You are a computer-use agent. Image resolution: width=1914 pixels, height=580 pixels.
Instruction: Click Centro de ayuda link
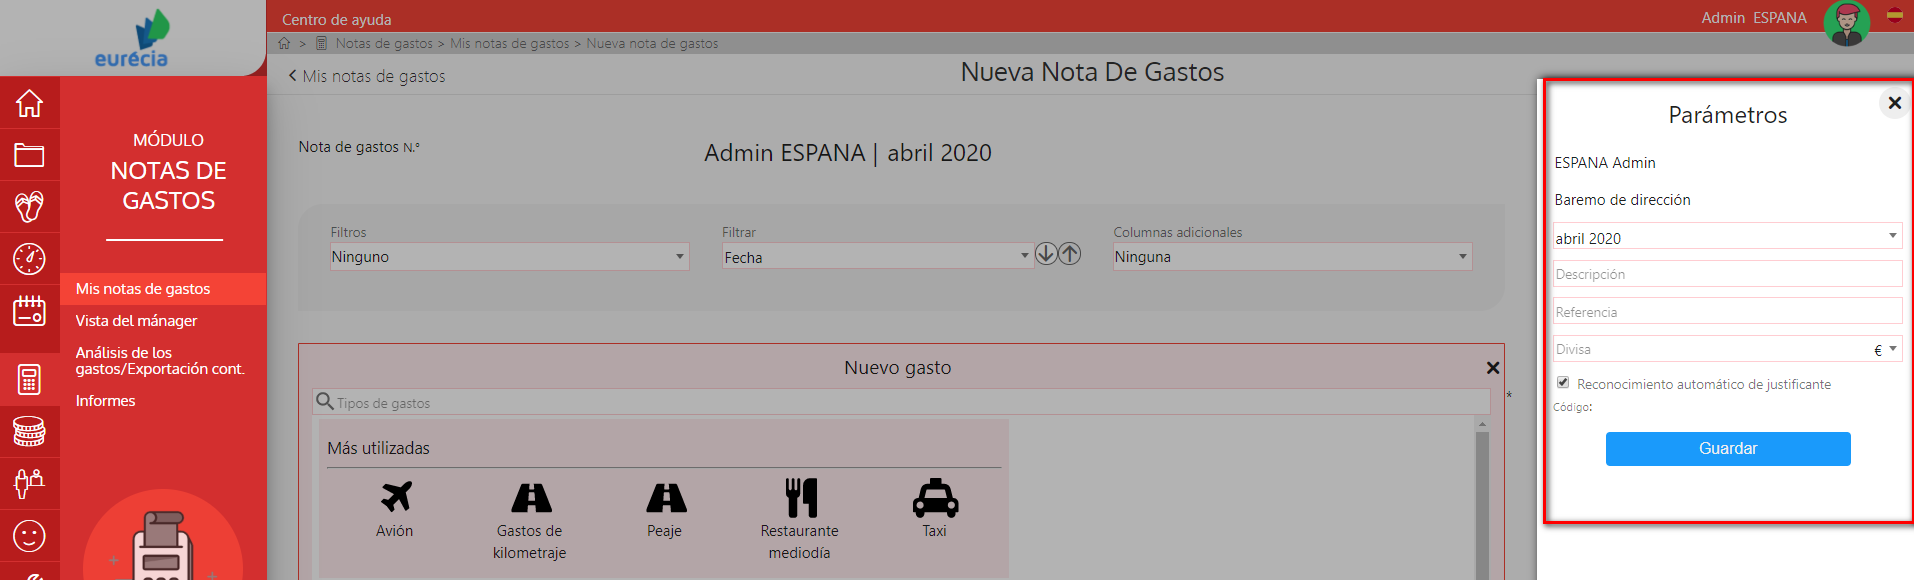[337, 19]
